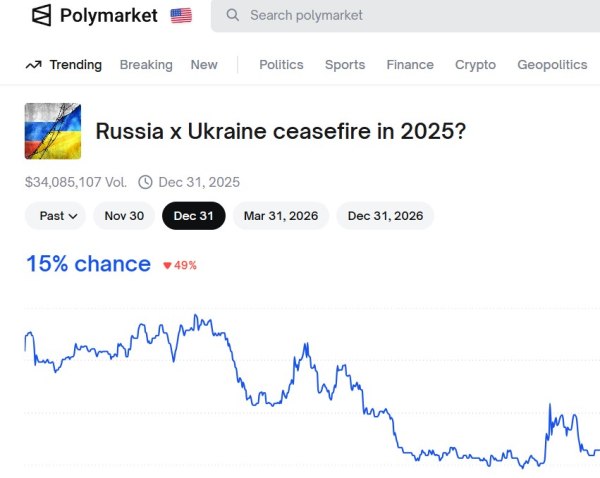Select the Dec 31, 2026 date option
The image size is (600, 478).
[385, 216]
